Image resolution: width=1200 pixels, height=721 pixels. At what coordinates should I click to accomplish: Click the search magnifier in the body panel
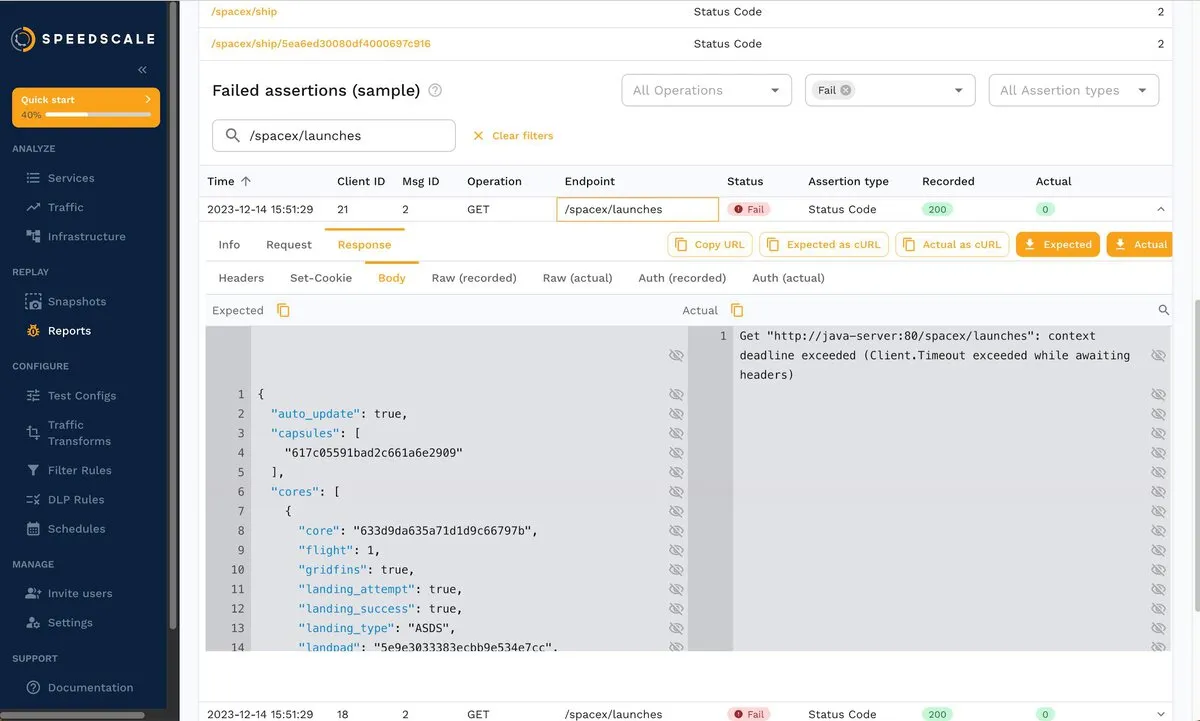tap(1163, 311)
